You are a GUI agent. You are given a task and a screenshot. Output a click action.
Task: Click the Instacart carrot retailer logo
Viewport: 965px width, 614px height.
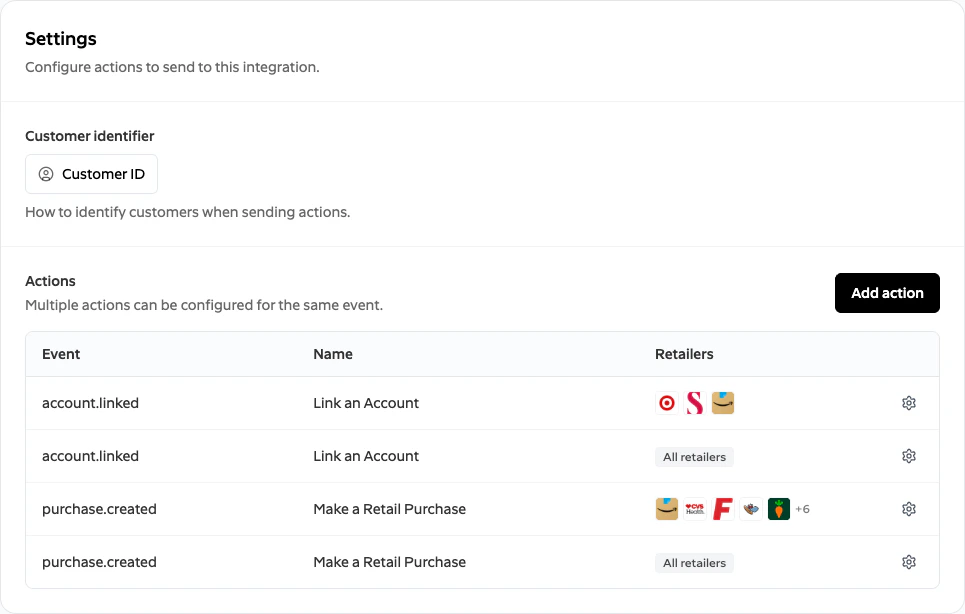click(779, 509)
